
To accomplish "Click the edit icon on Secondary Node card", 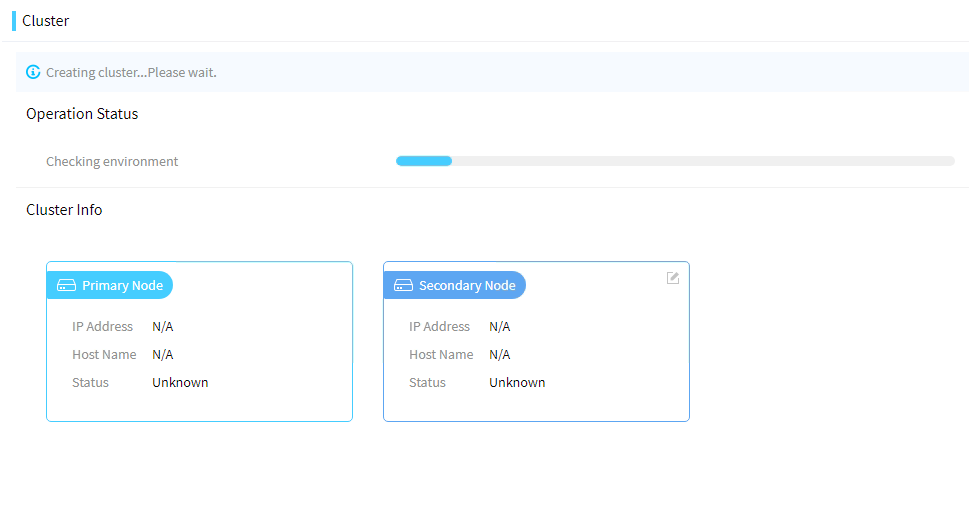I will point(673,278).
